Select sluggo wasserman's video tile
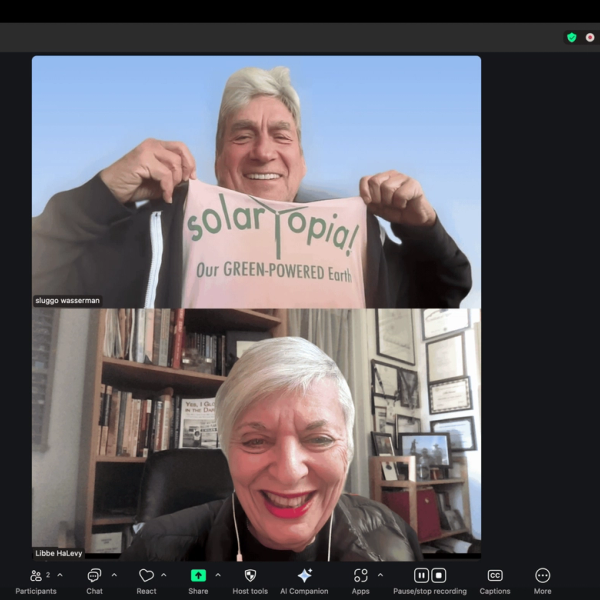The width and height of the screenshot is (600, 600). point(256,182)
